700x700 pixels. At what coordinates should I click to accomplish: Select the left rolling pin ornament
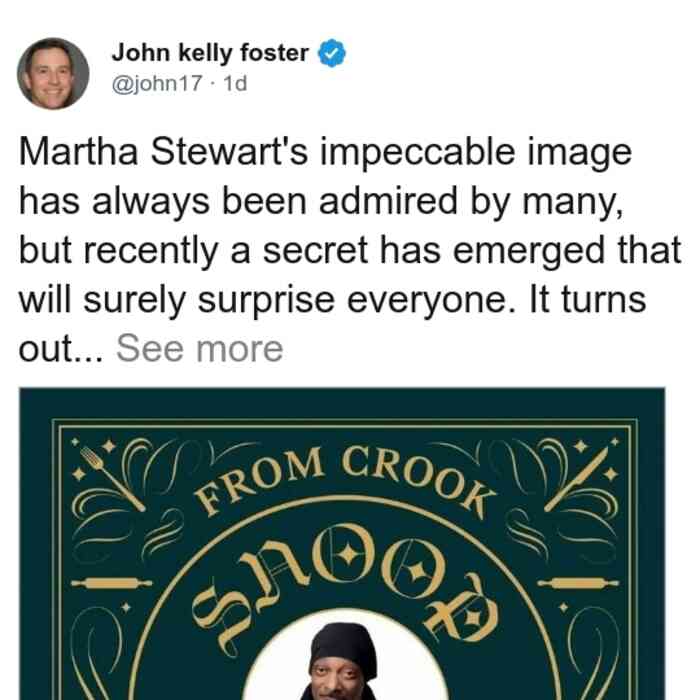[x=112, y=583]
